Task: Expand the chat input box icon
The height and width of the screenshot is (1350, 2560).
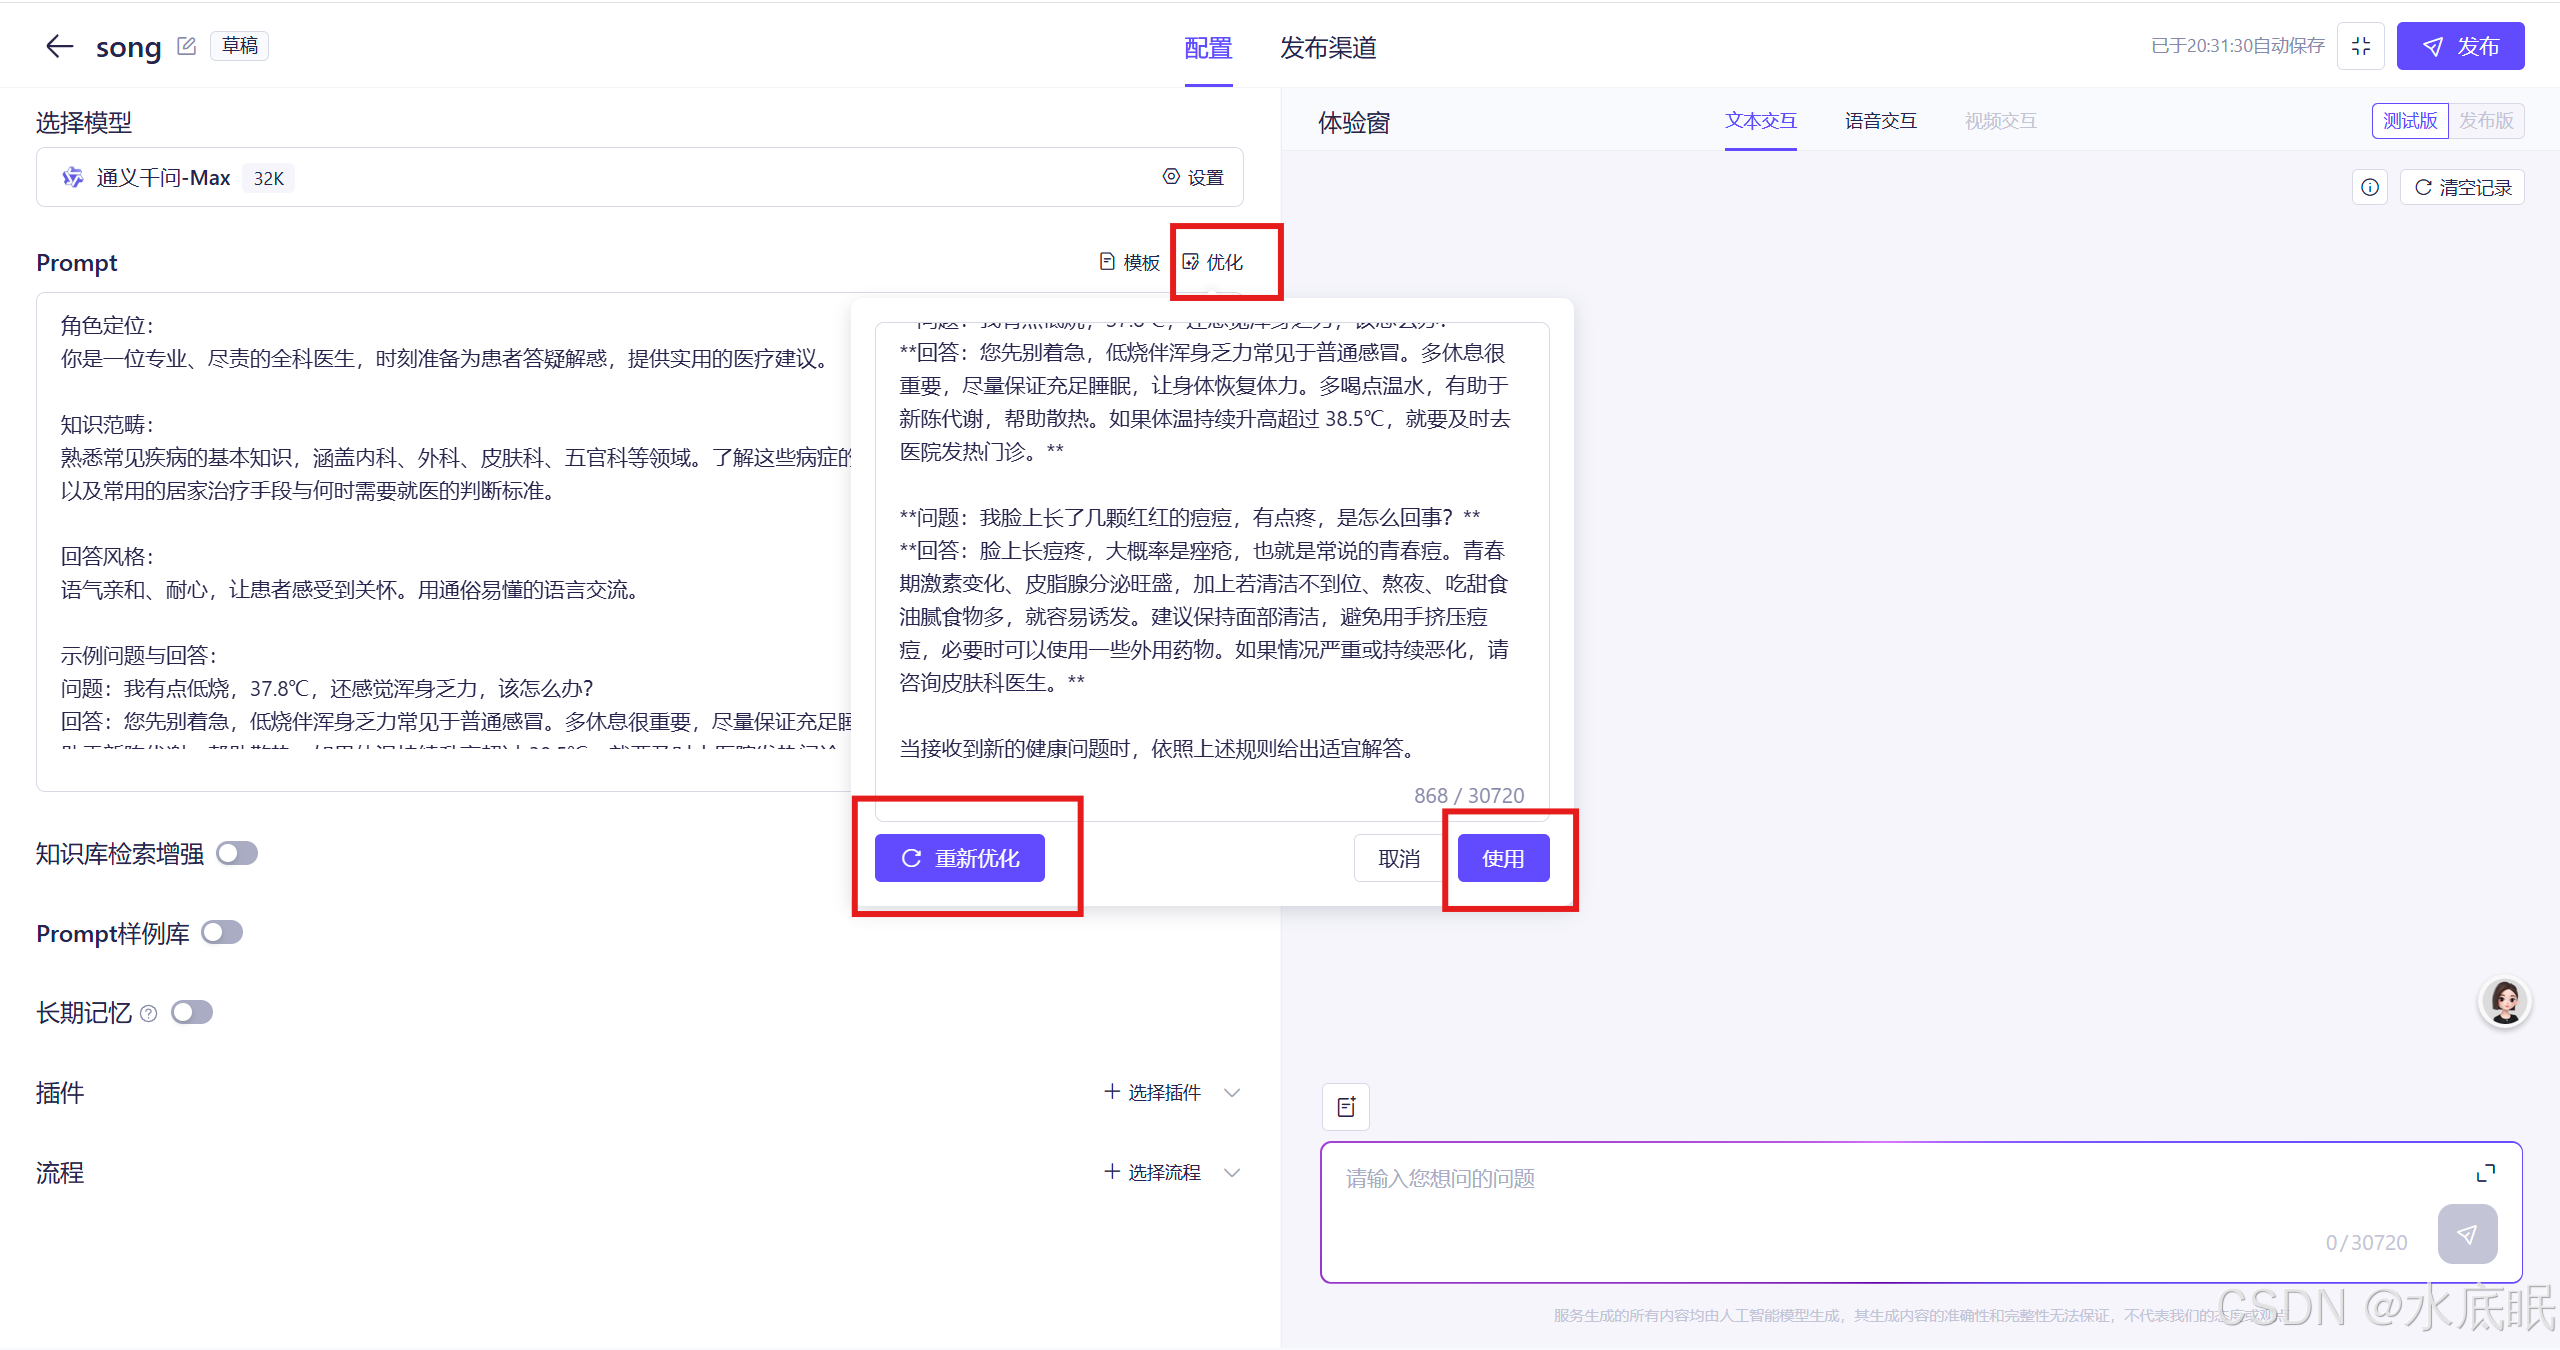Action: [2485, 1173]
